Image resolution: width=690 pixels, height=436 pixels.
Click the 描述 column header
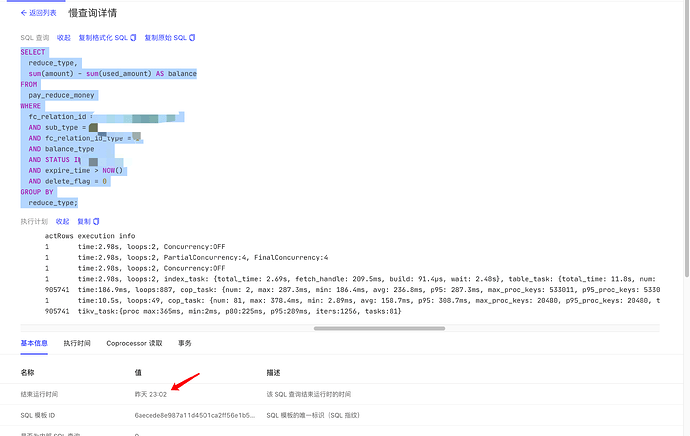pyautogui.click(x=273, y=373)
